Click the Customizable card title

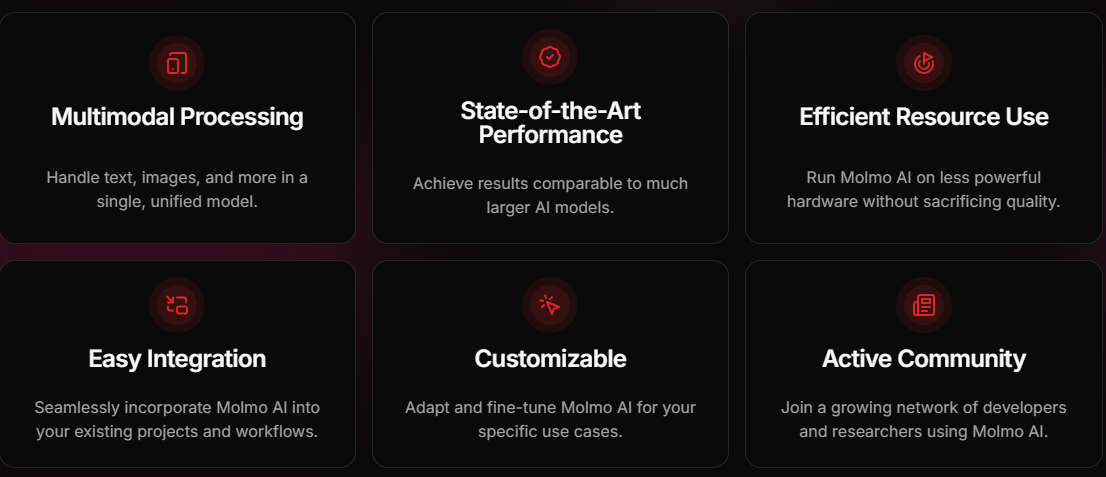(x=550, y=358)
